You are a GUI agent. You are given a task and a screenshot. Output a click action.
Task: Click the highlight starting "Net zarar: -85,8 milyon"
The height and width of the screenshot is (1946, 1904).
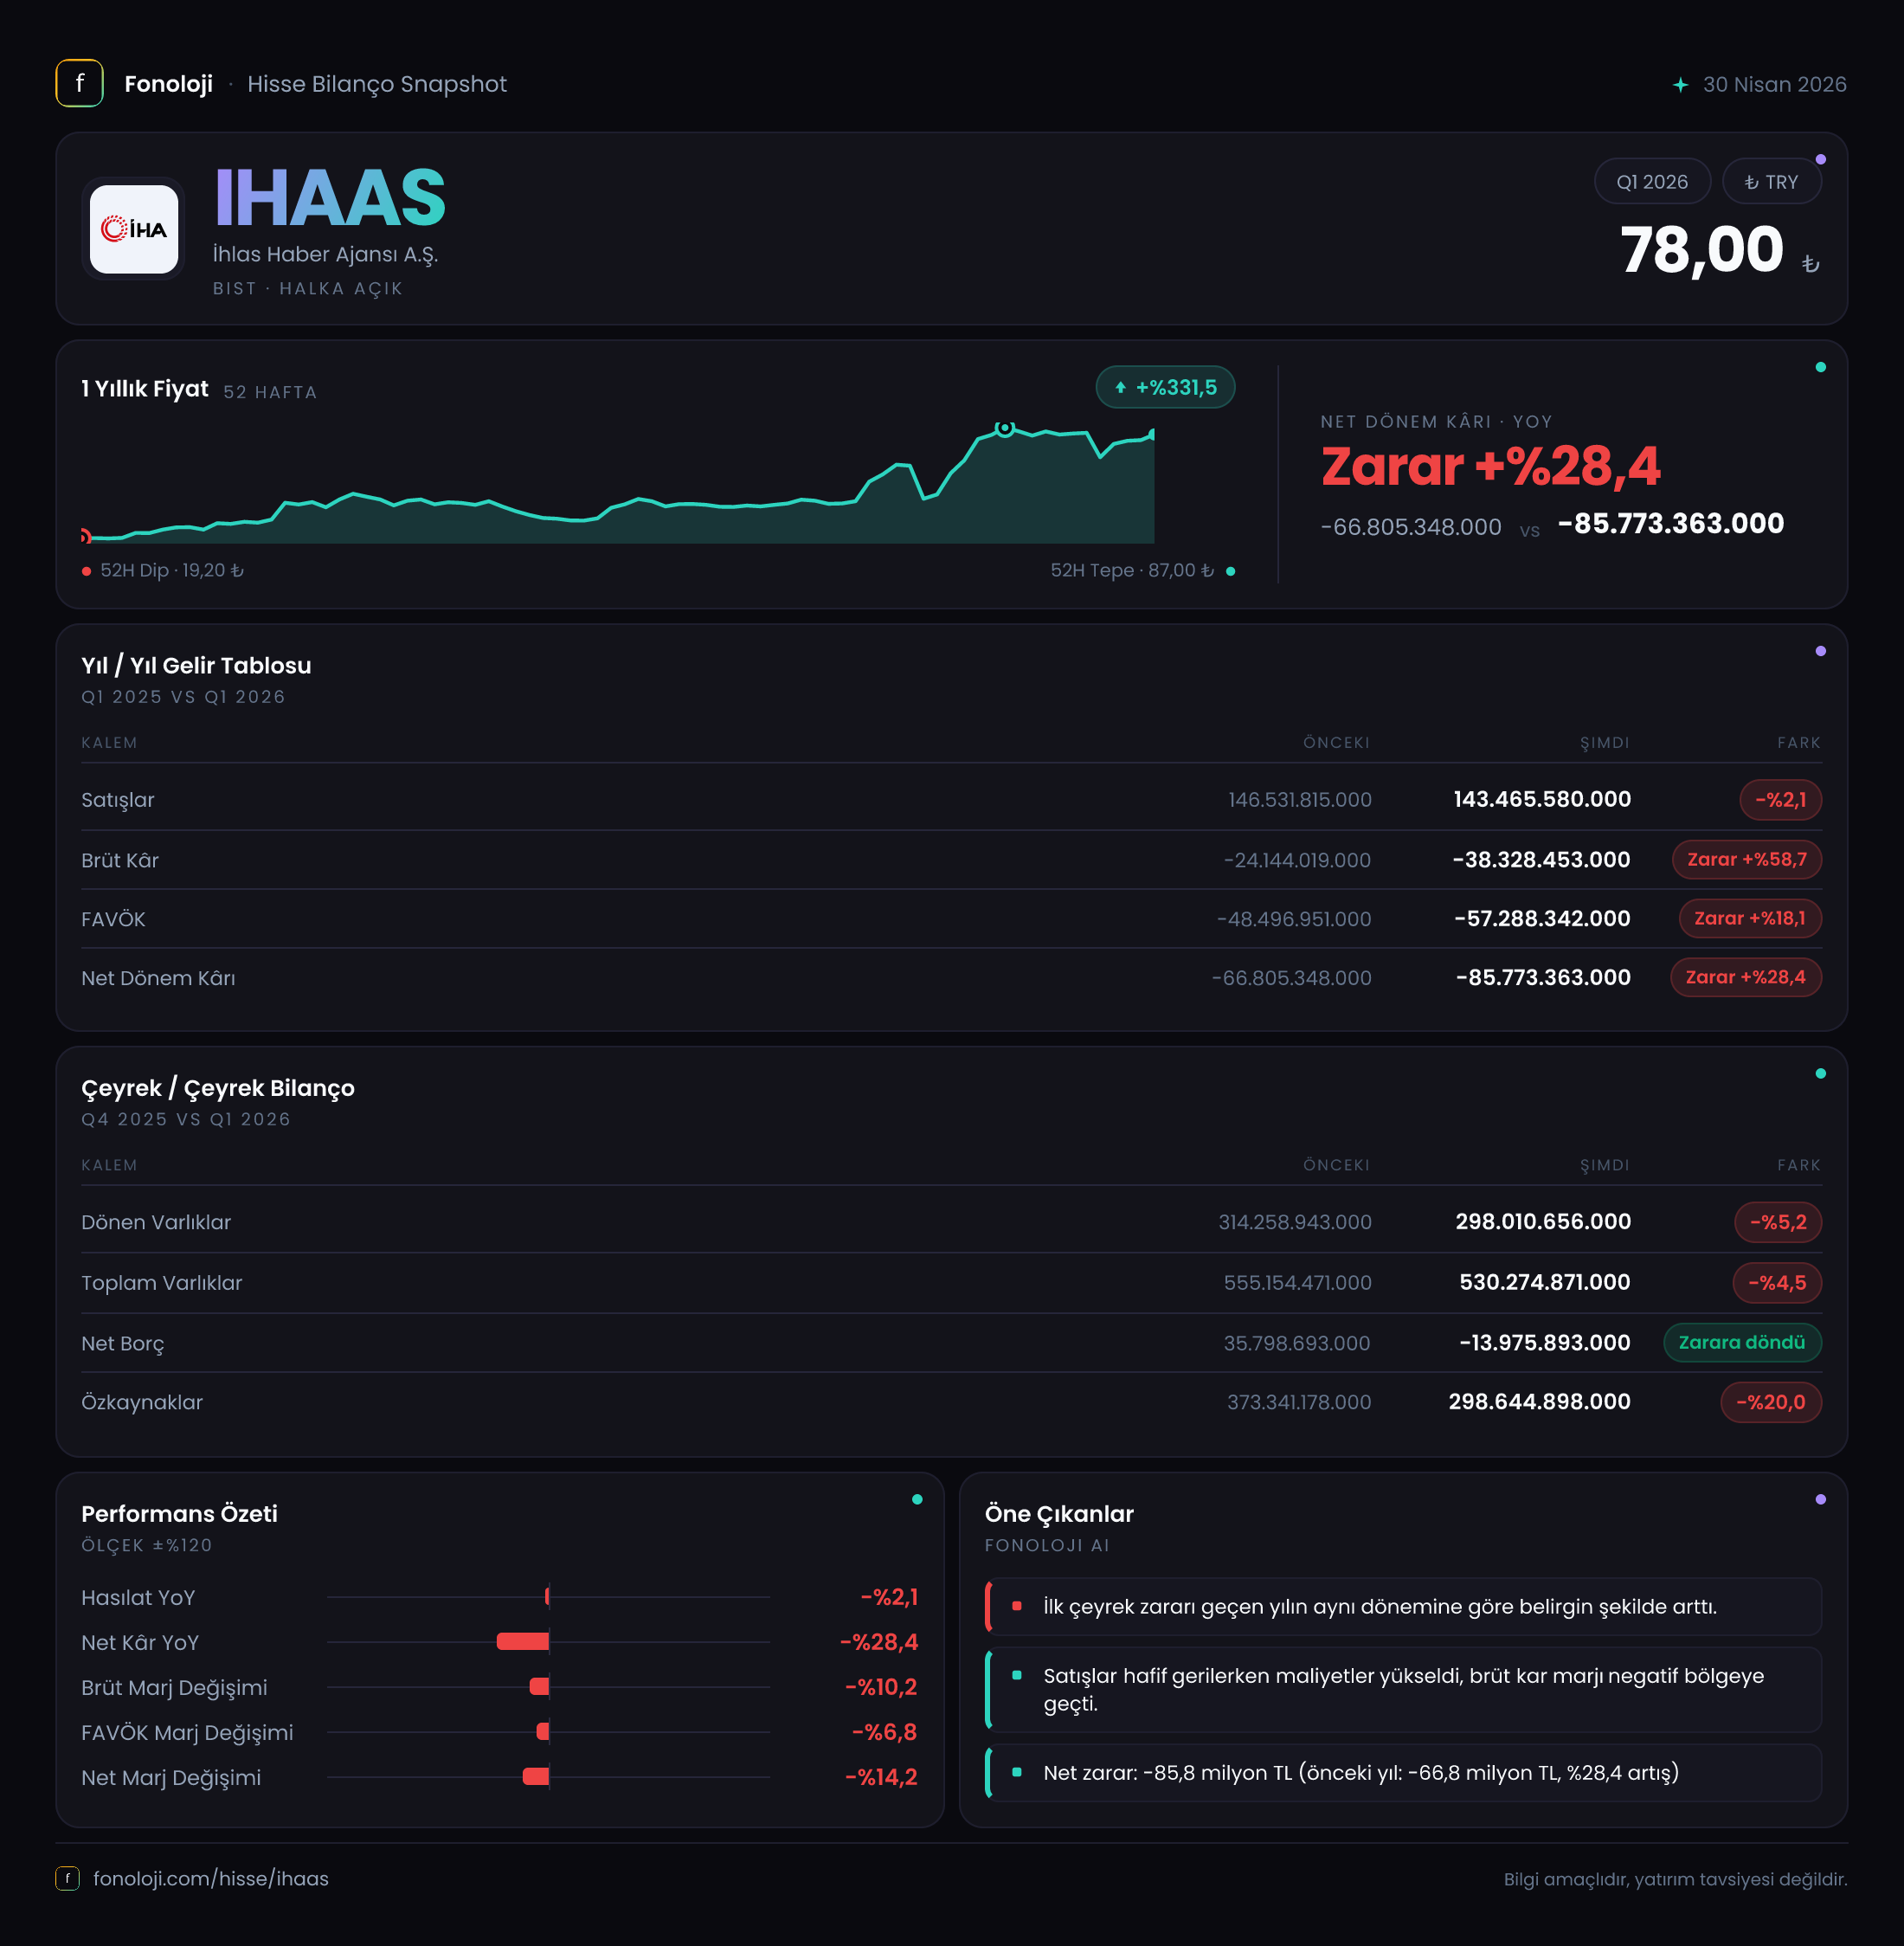[1403, 1773]
